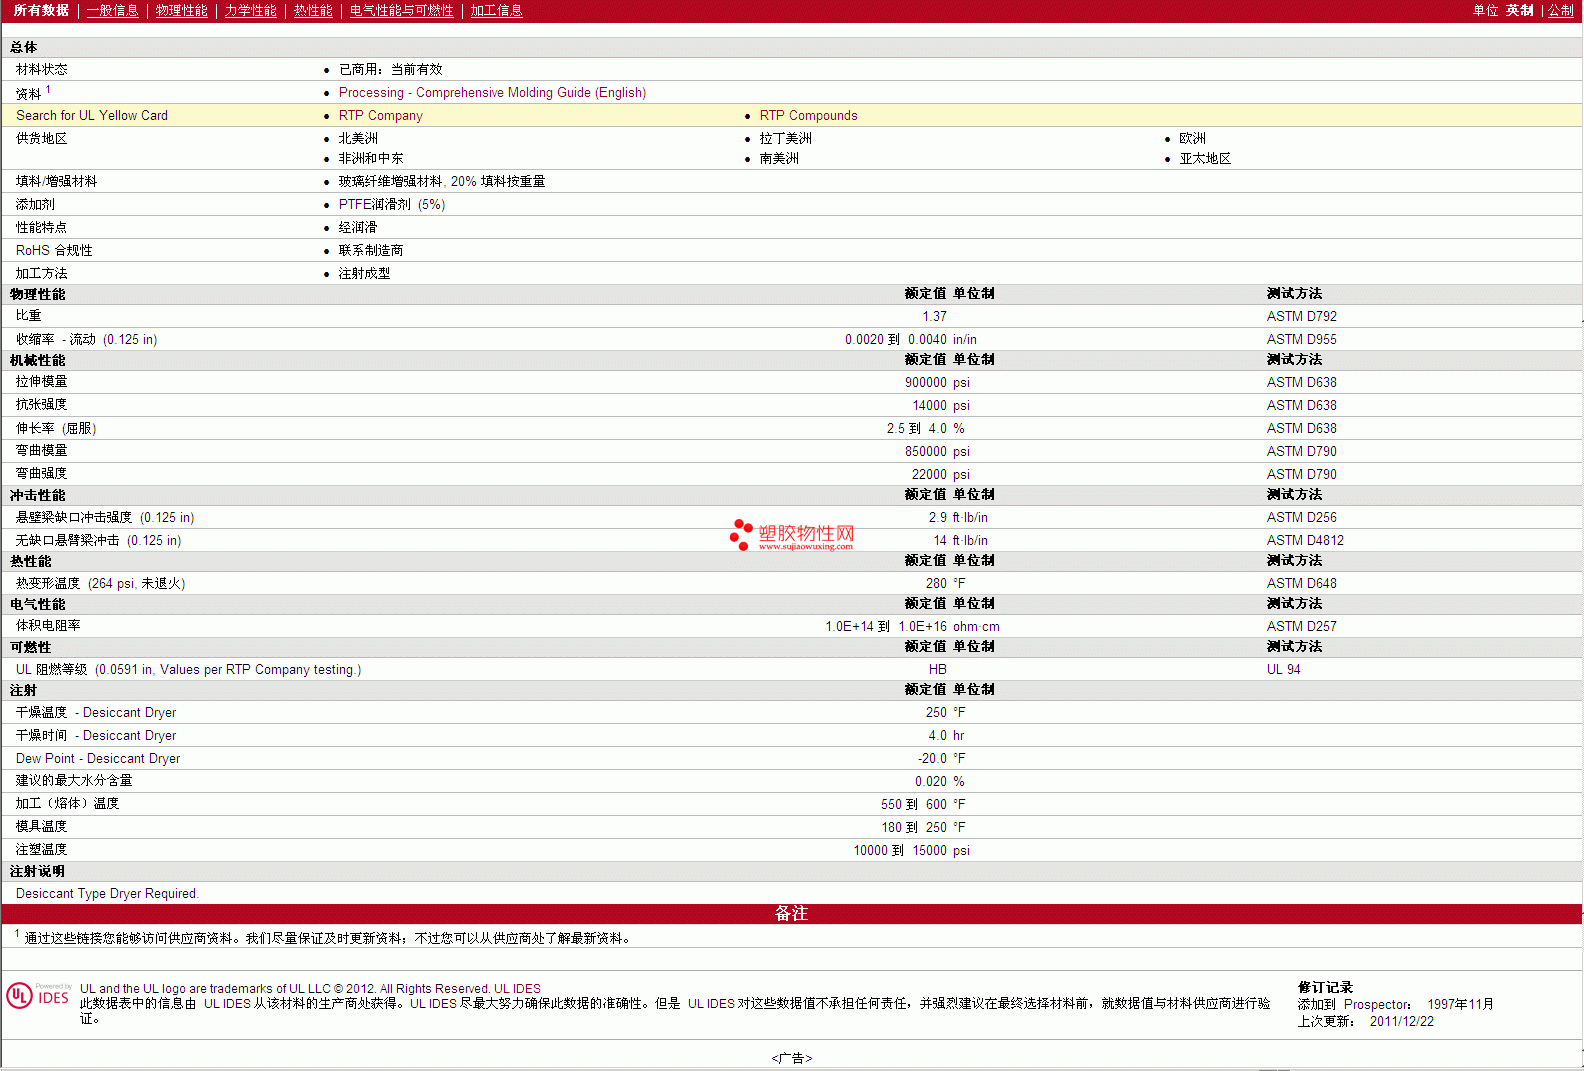
Task: Click the 联系制造商 RoHS entry
Action: 370,250
